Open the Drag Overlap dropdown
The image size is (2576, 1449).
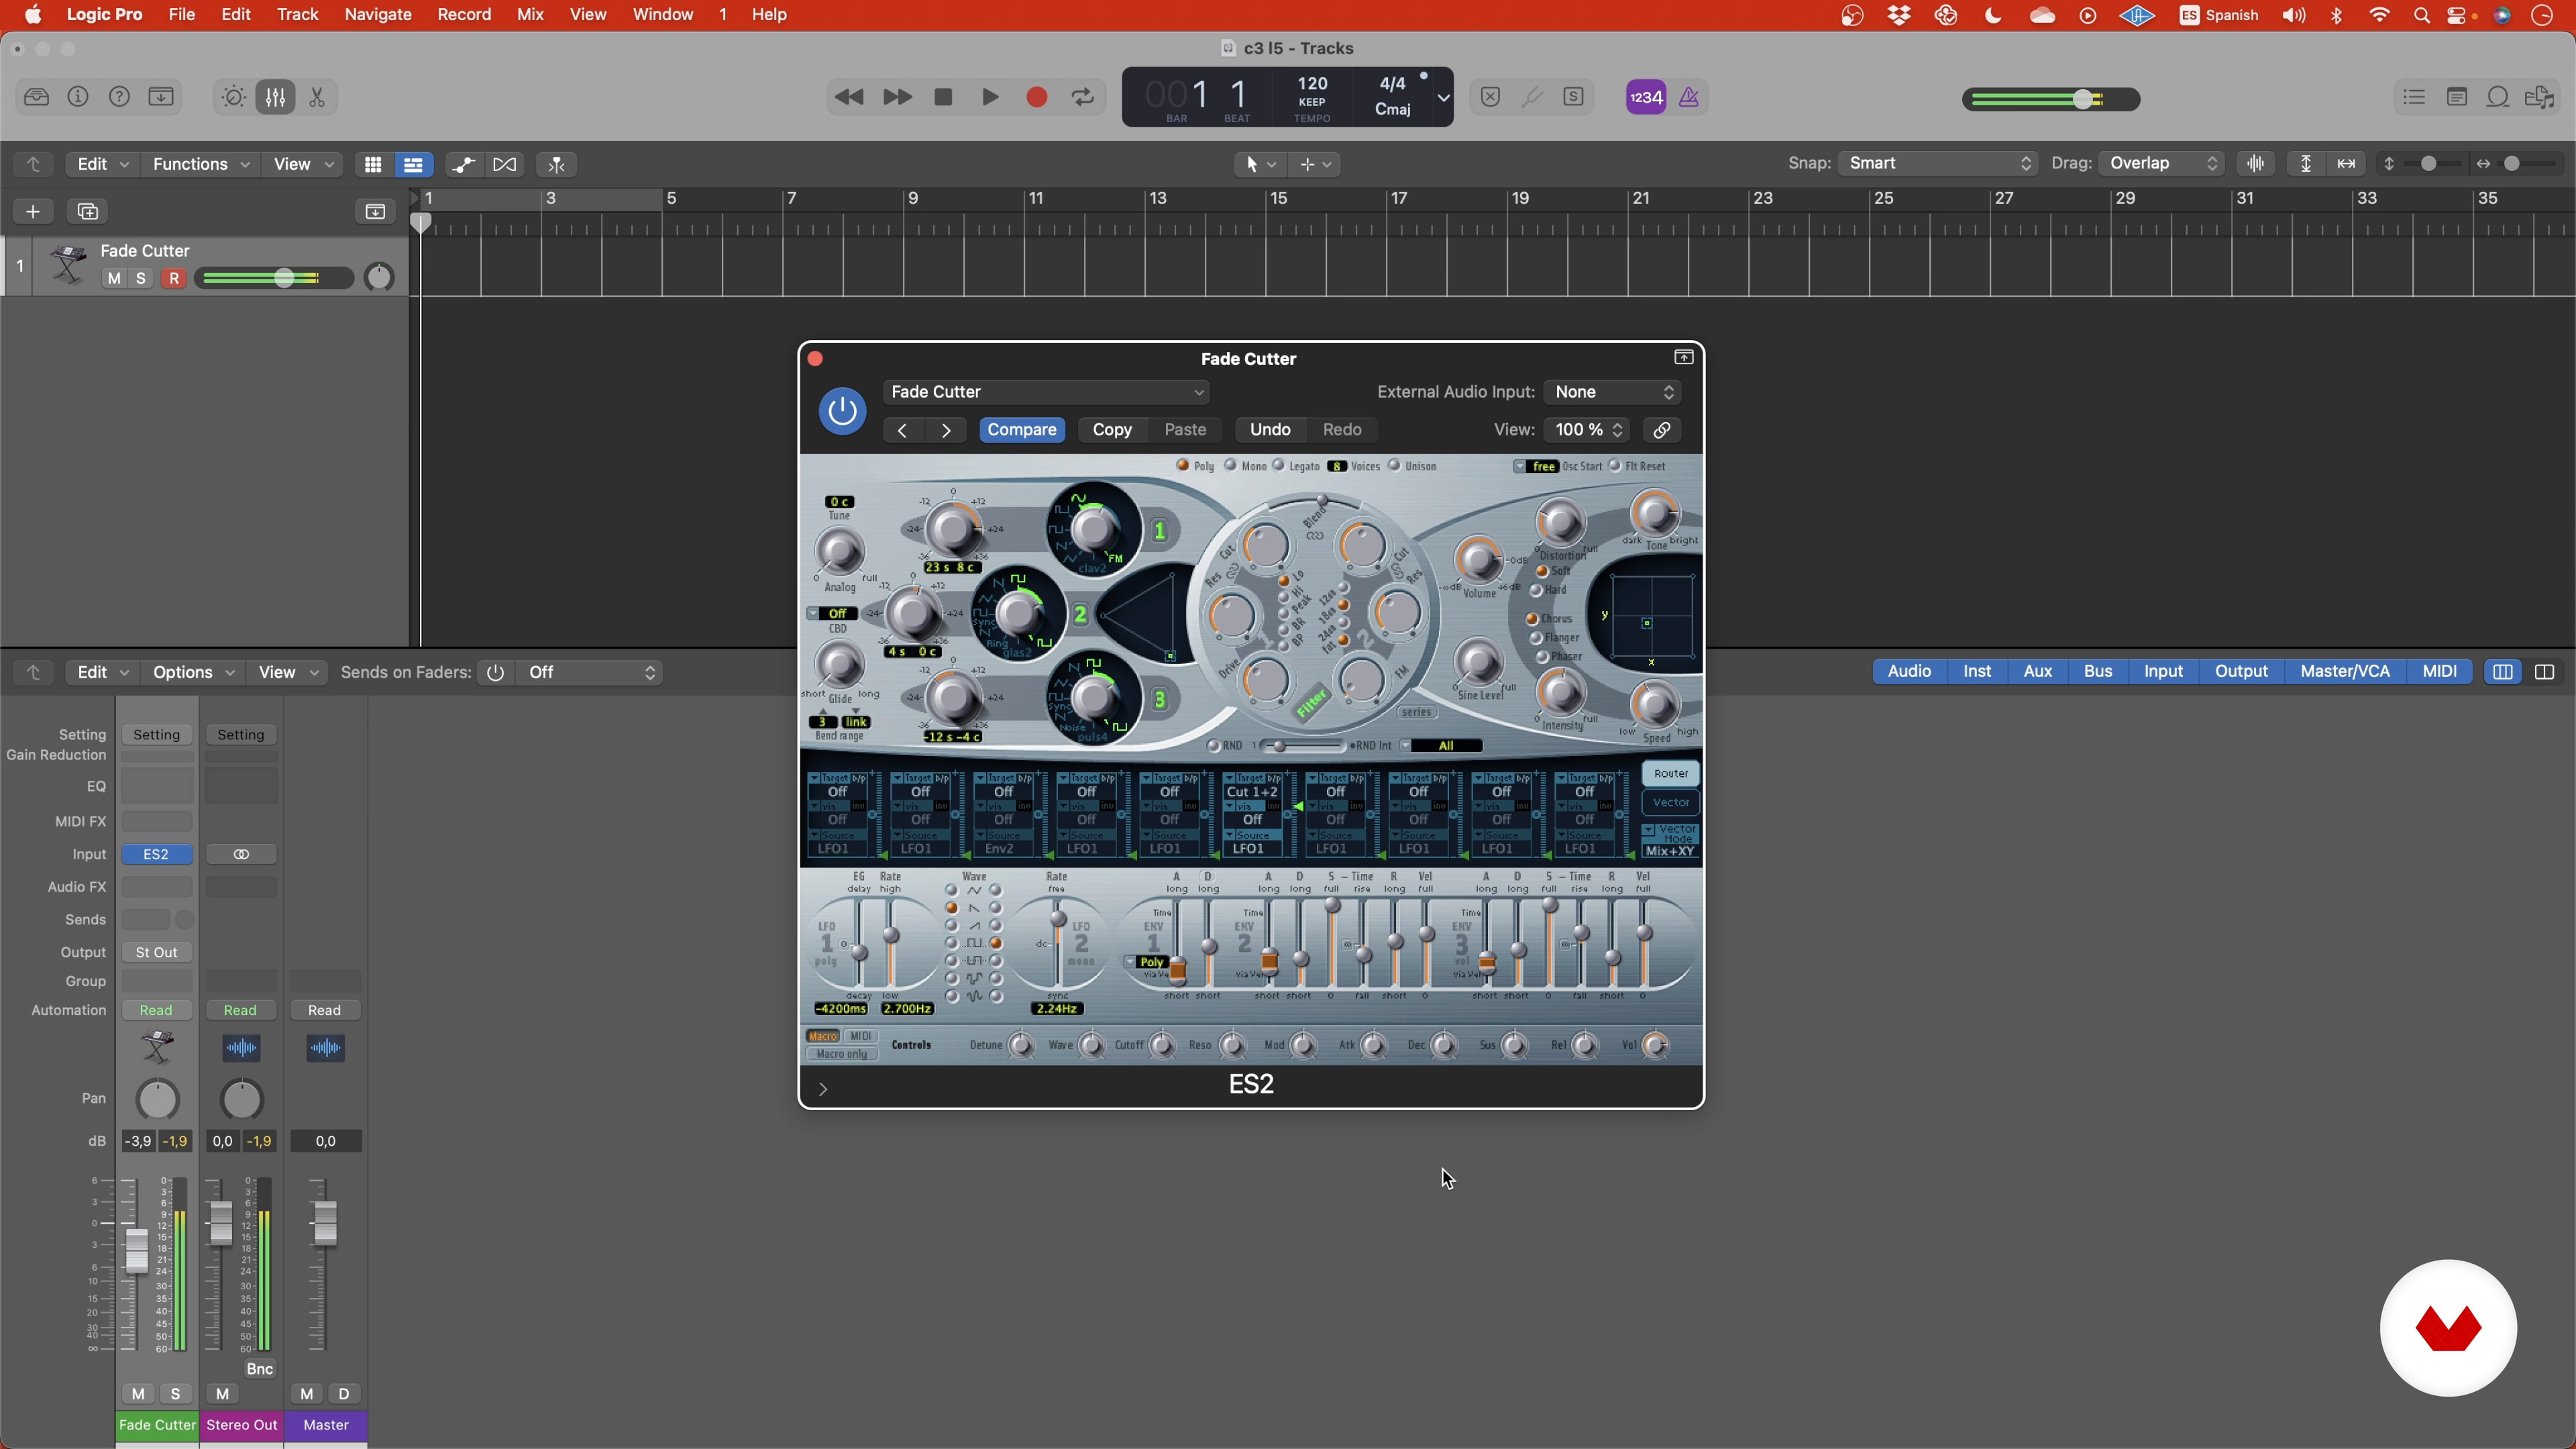click(x=2161, y=163)
